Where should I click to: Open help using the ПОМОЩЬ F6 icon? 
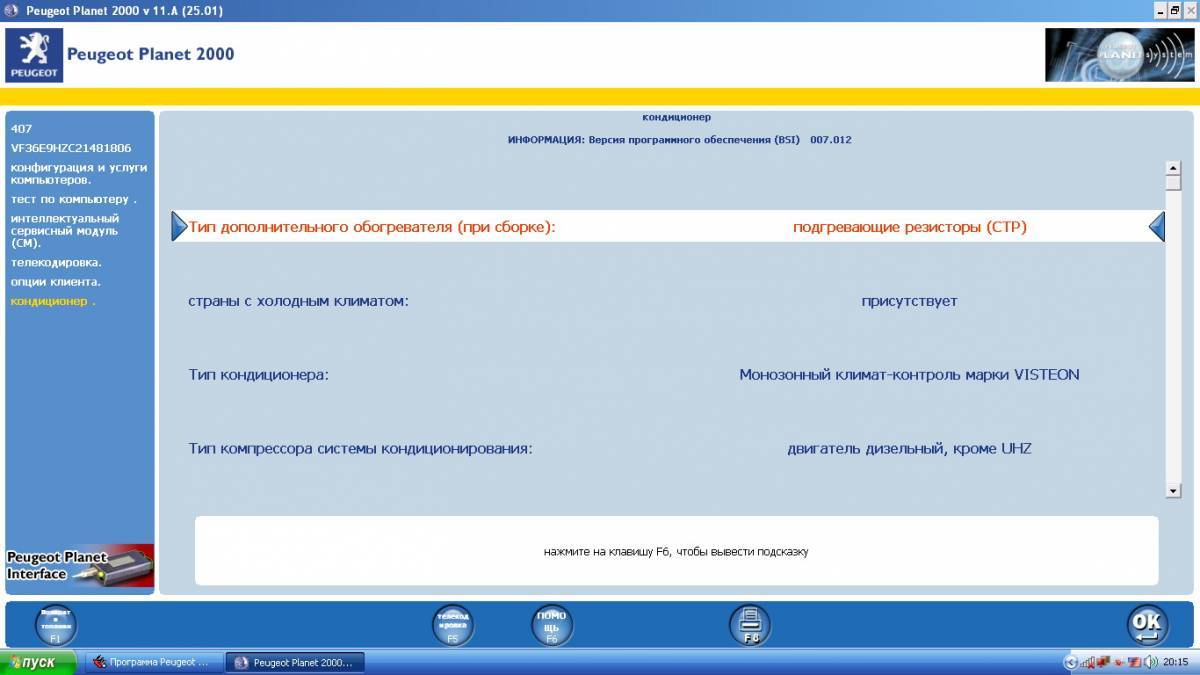click(552, 624)
